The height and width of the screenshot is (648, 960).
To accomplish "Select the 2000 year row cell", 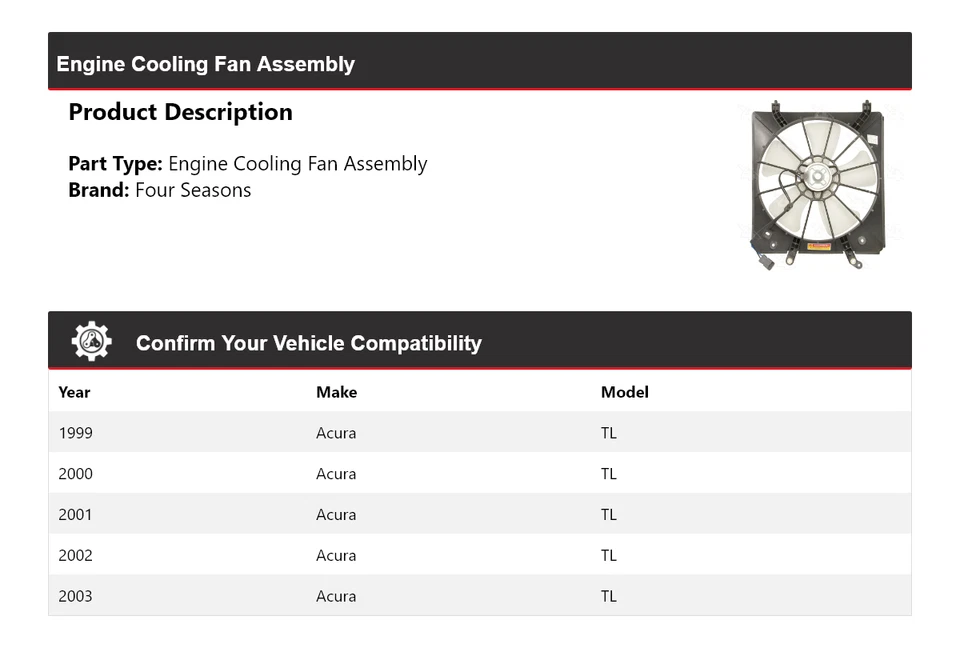I will click(75, 474).
